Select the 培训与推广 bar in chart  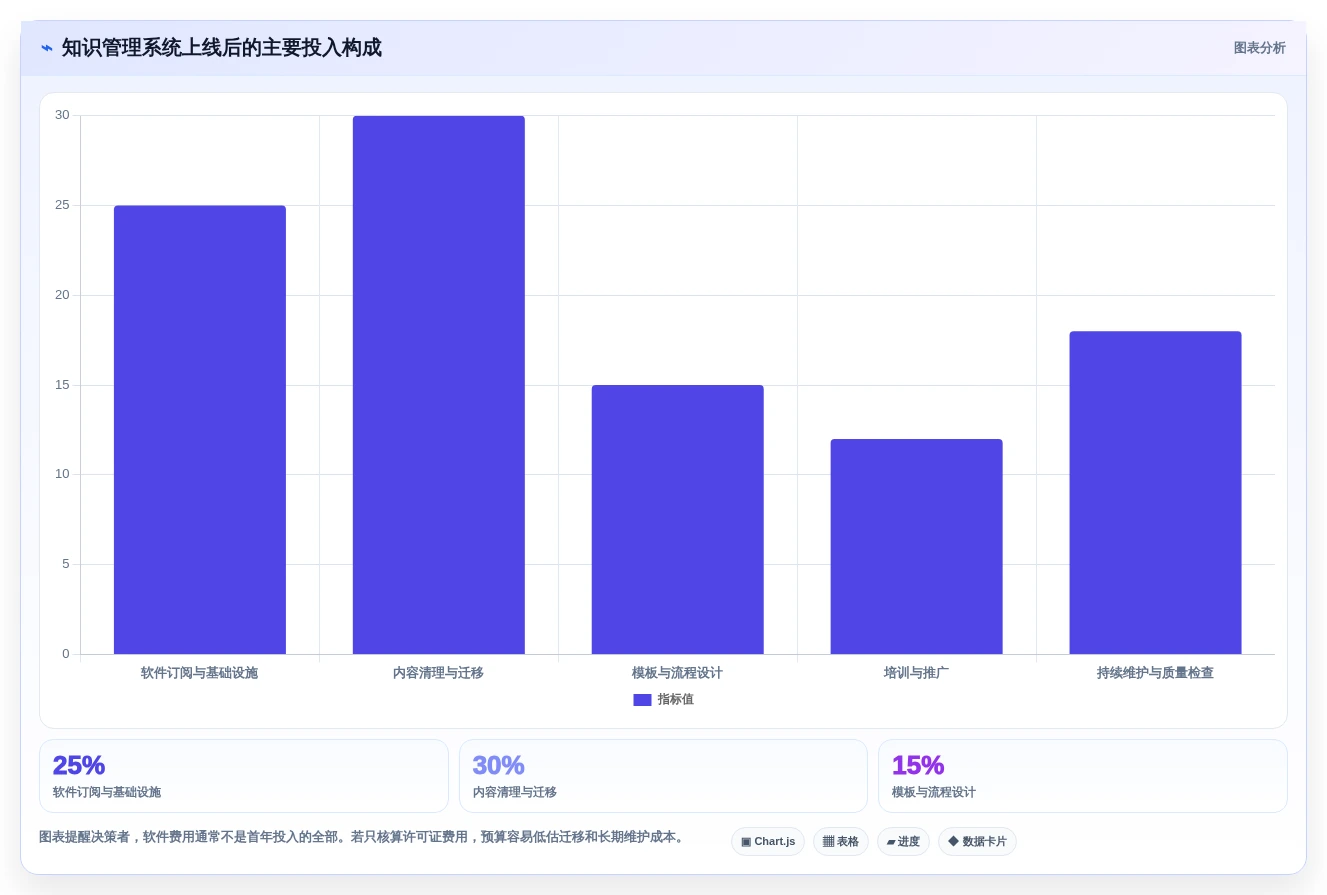pyautogui.click(x=917, y=547)
